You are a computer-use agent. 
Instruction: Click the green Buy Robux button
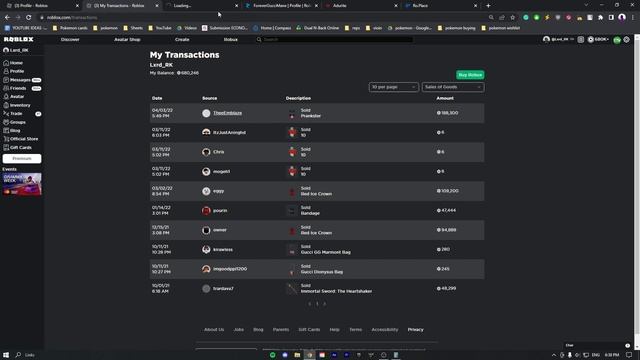(x=470, y=75)
